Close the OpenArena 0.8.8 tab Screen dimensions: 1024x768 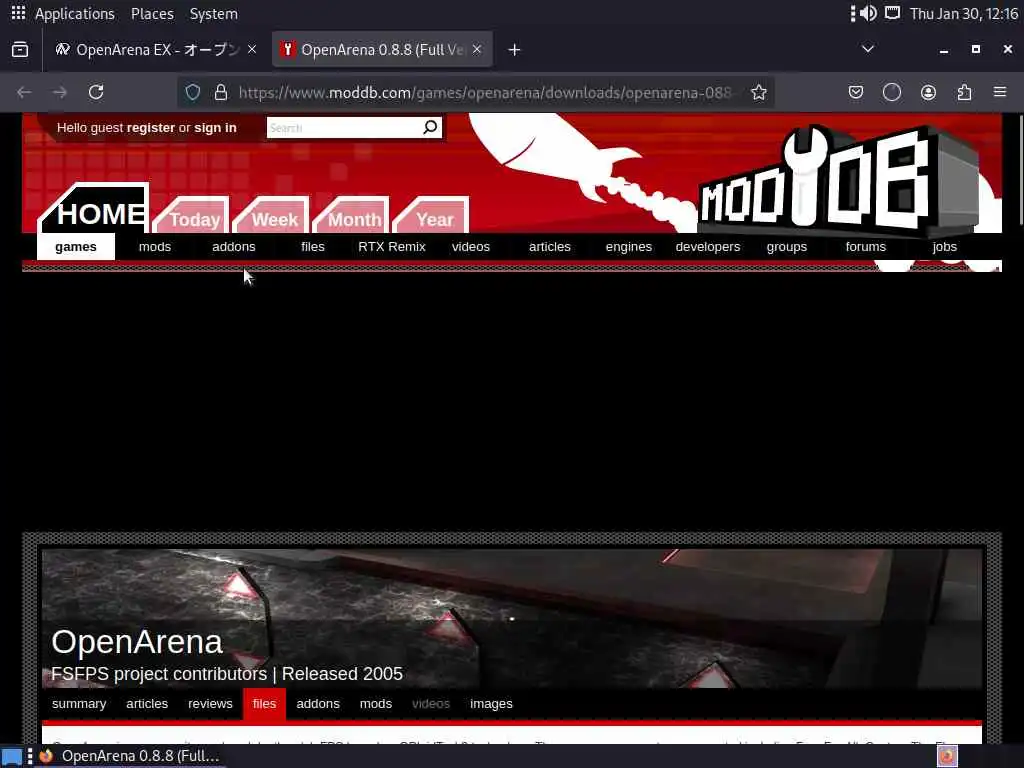(477, 49)
